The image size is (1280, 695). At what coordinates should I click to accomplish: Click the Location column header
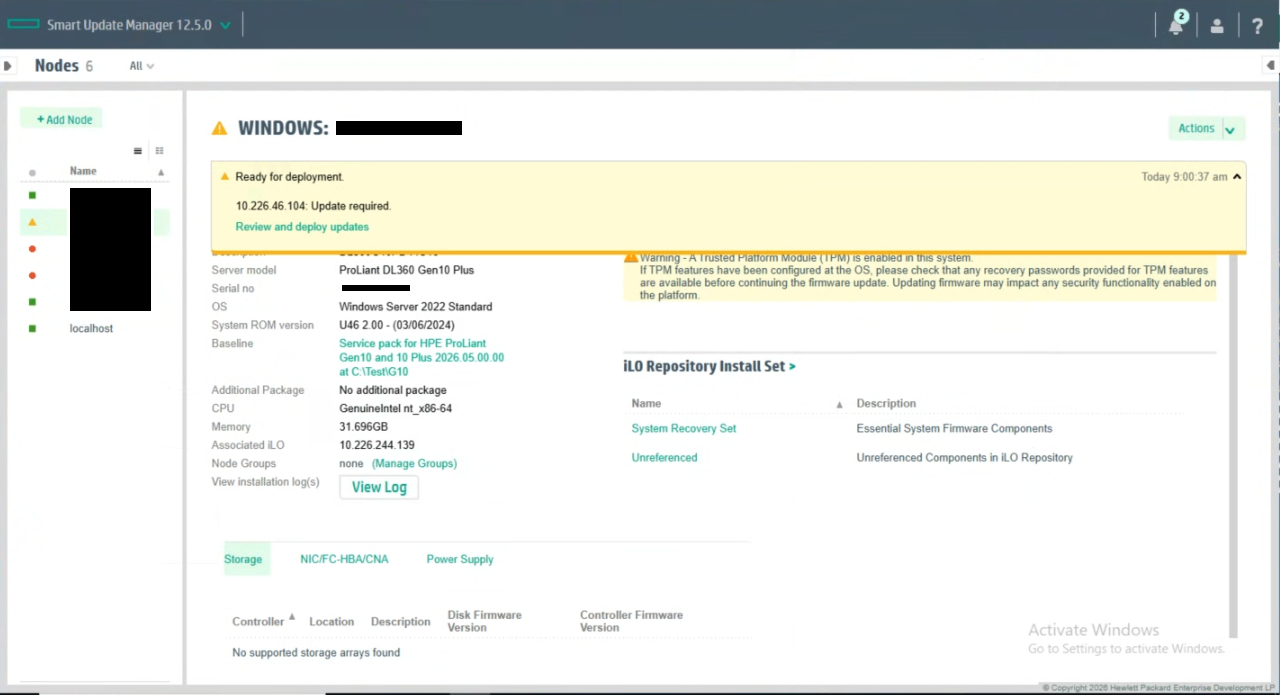click(331, 621)
